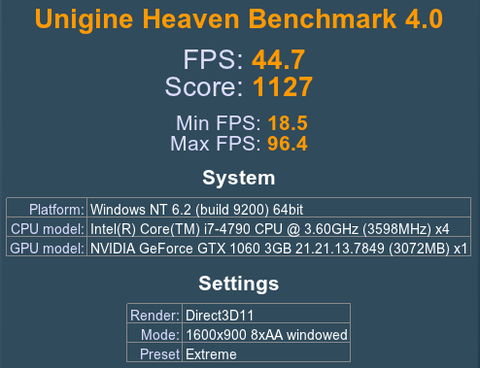Click the Min FPS: label
The image size is (480, 368).
[x=218, y=123]
